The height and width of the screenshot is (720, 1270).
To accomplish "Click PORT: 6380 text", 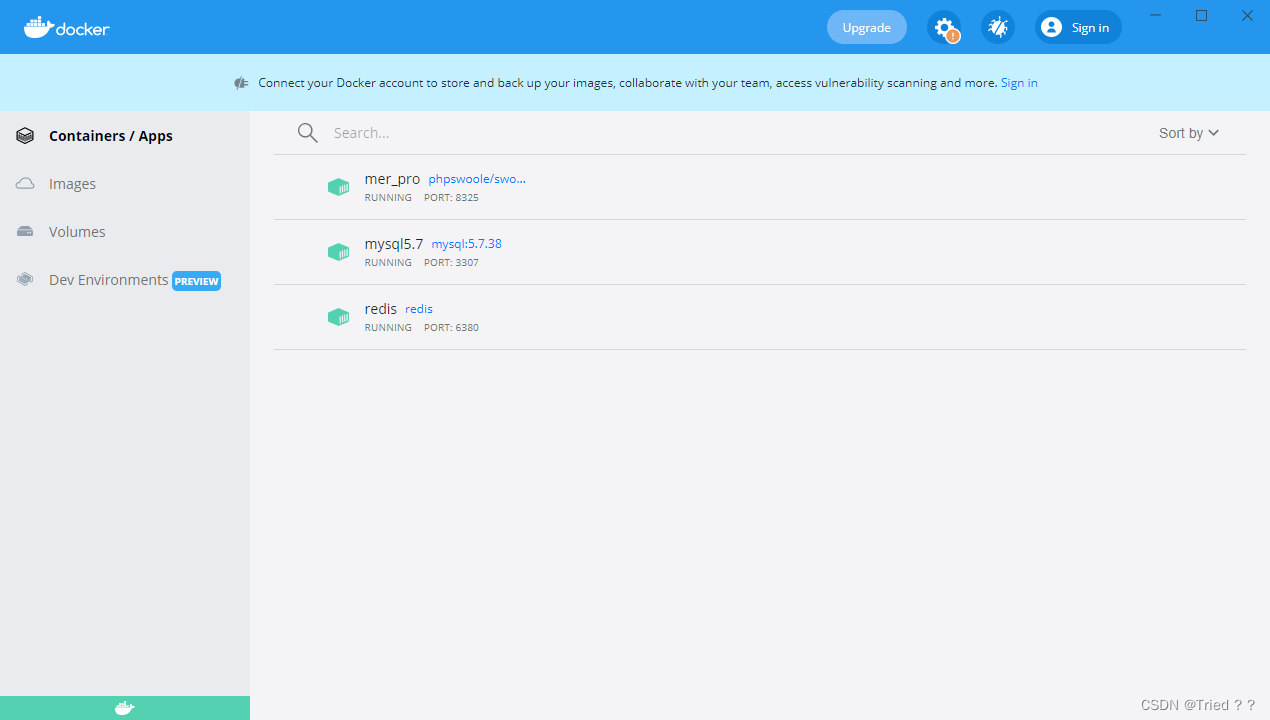I will click(451, 328).
